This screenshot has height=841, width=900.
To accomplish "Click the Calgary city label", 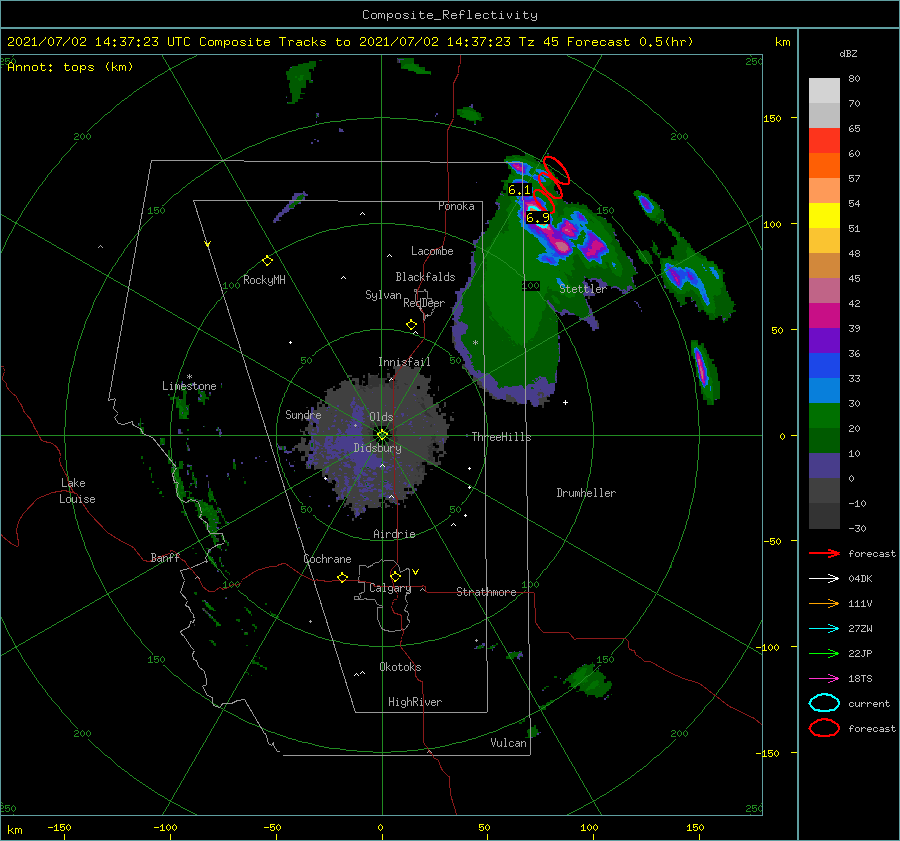I will [x=390, y=588].
